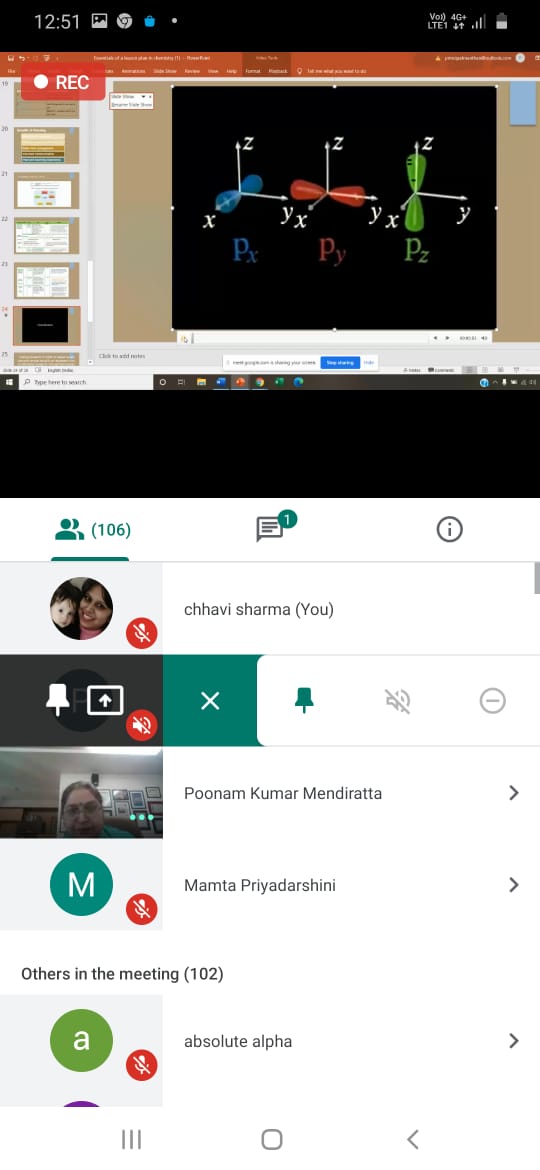
Task: Close the participant action panel with the X
Action: 210,701
